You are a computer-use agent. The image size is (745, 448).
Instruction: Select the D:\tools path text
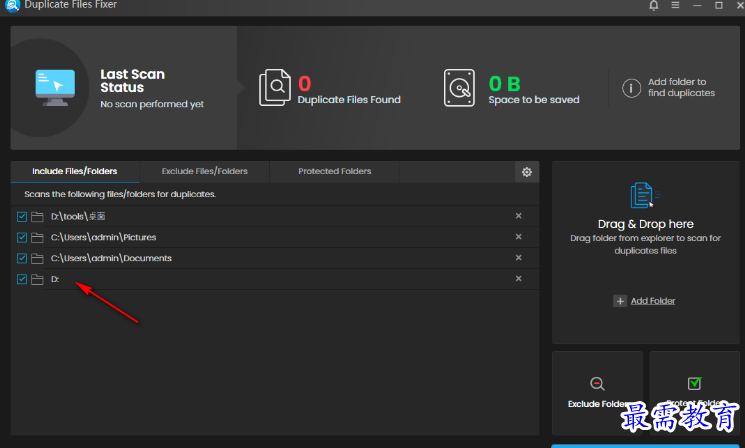click(x=78, y=217)
